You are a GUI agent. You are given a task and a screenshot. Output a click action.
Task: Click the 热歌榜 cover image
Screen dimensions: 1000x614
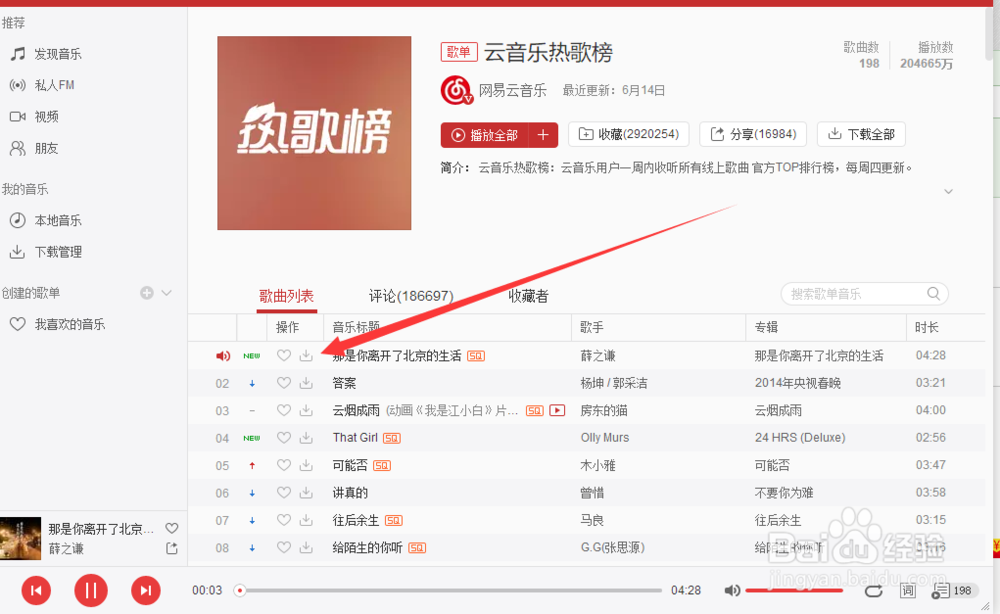[x=314, y=133]
